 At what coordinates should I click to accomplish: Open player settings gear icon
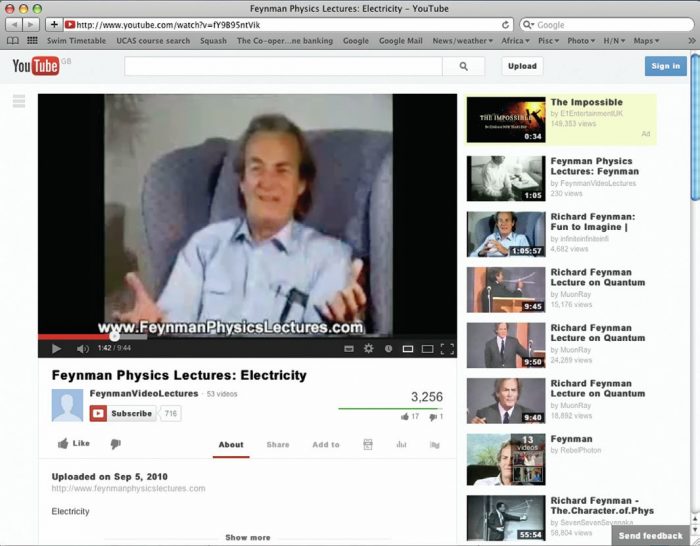pos(368,348)
